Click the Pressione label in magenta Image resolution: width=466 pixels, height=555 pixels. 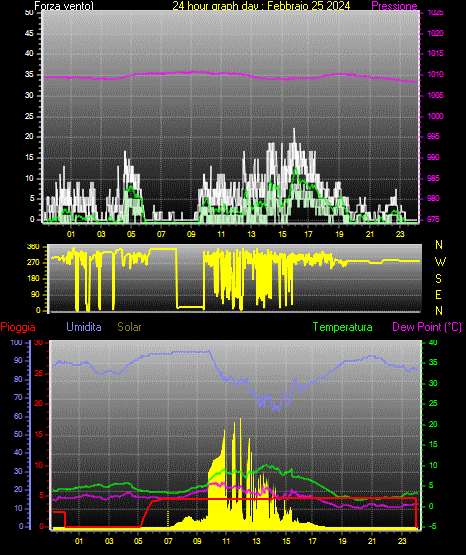point(394,6)
